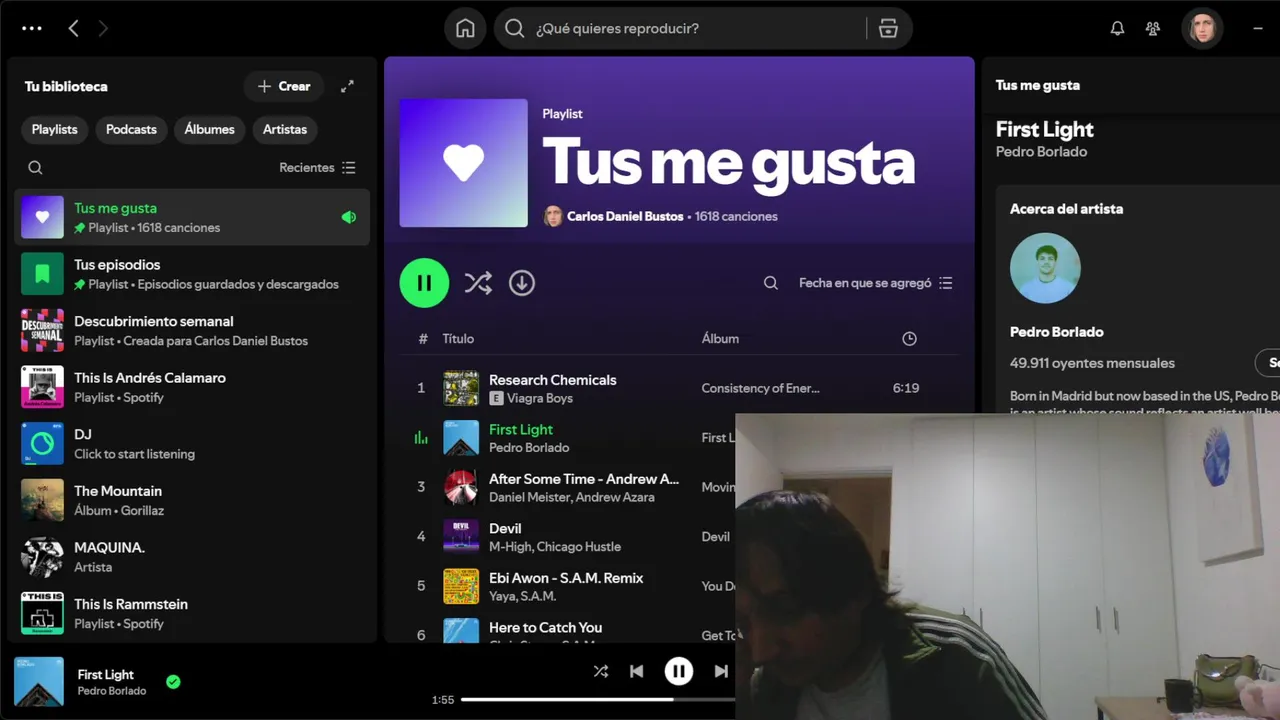1280x720 pixels.
Task: Open MAQUINA. artist in library
Action: [x=192, y=557]
